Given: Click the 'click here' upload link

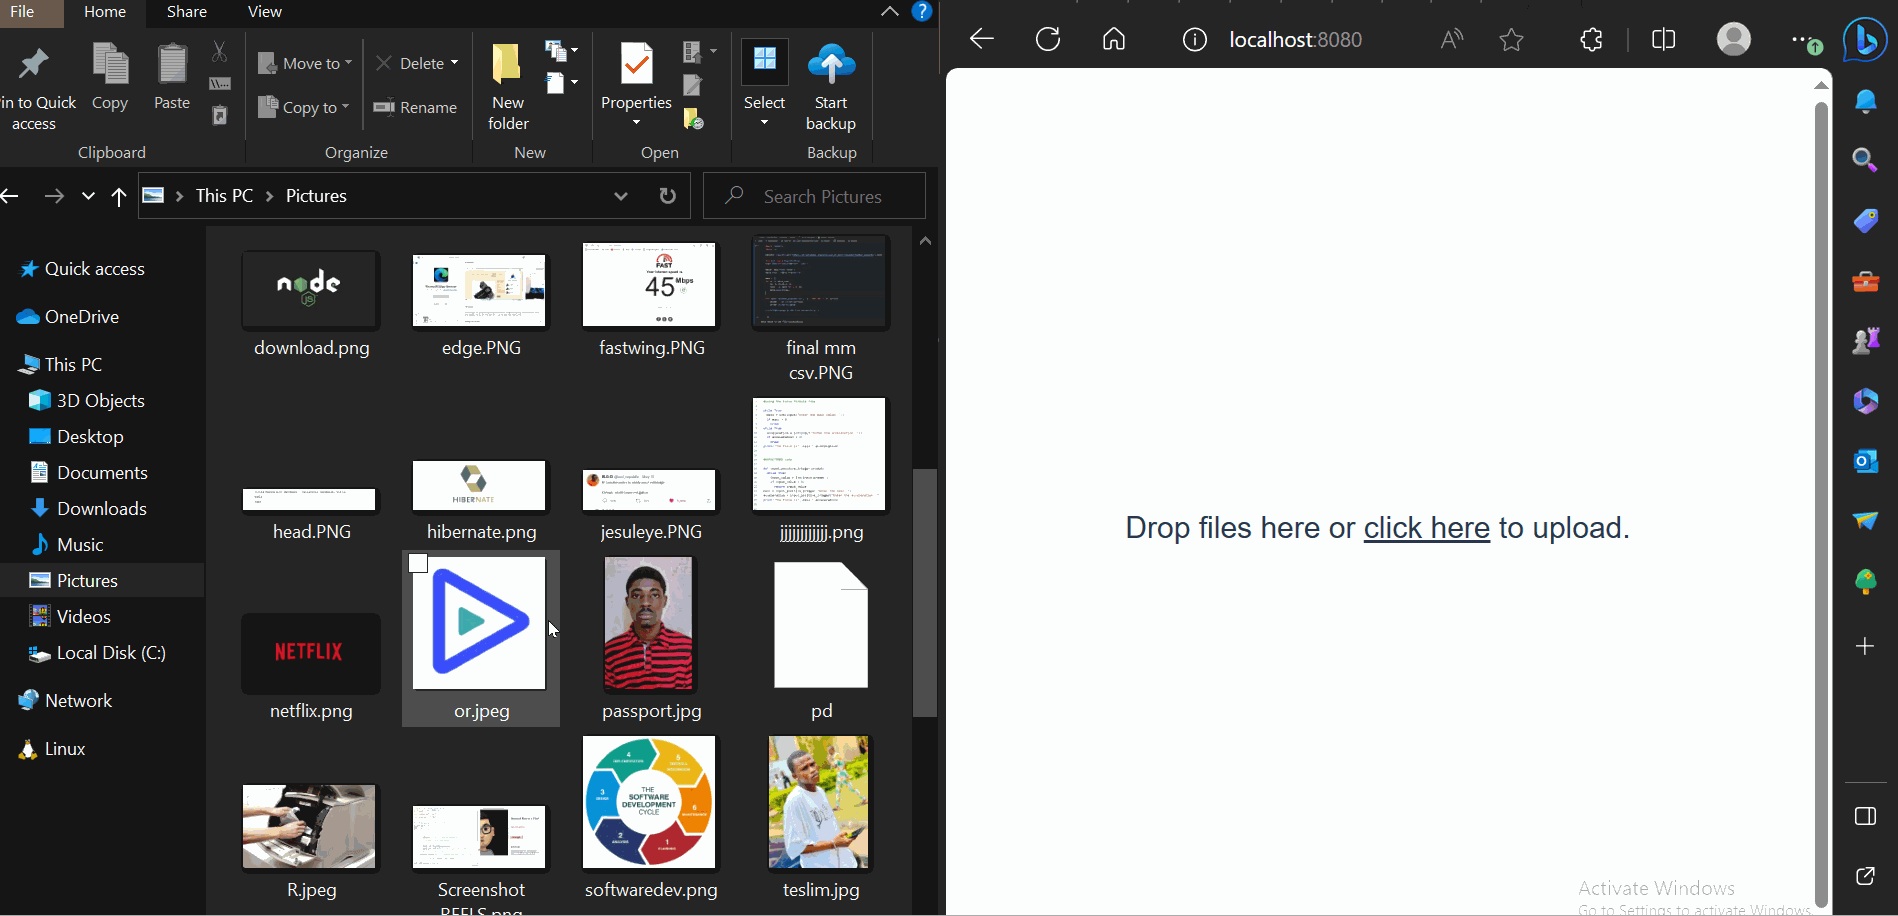Looking at the screenshot, I should coord(1427,528).
